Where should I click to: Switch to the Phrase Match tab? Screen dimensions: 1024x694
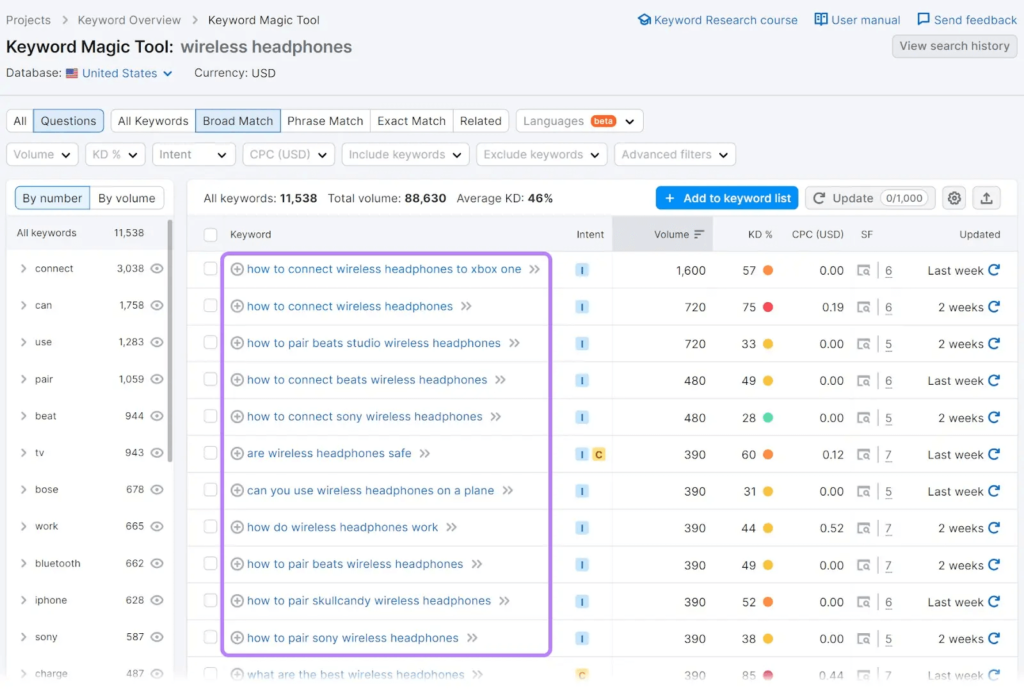pos(325,121)
